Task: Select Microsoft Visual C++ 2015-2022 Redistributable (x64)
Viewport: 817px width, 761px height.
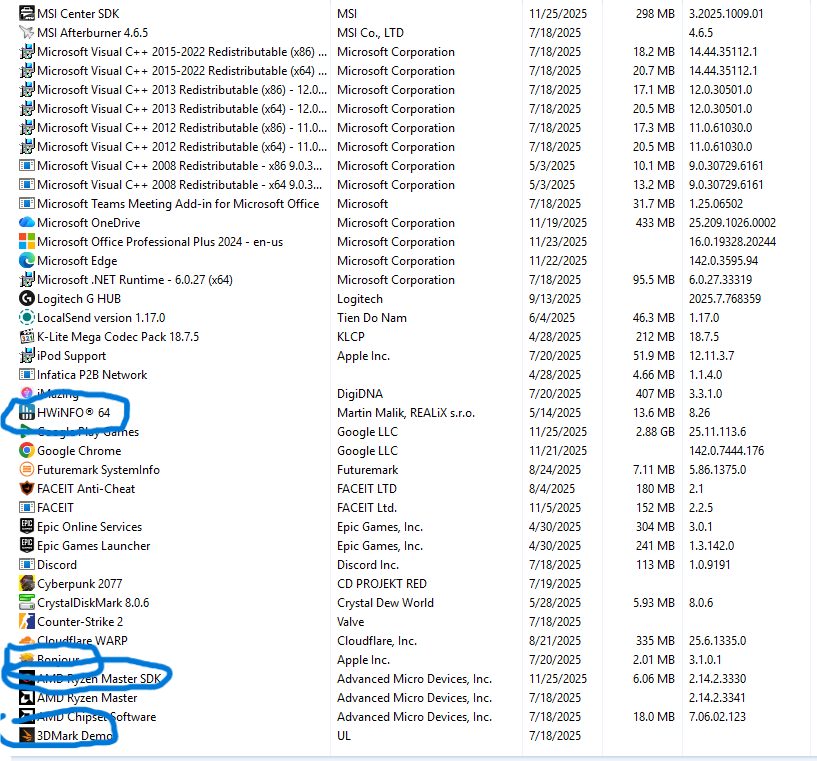Action: pyautogui.click(x=182, y=71)
